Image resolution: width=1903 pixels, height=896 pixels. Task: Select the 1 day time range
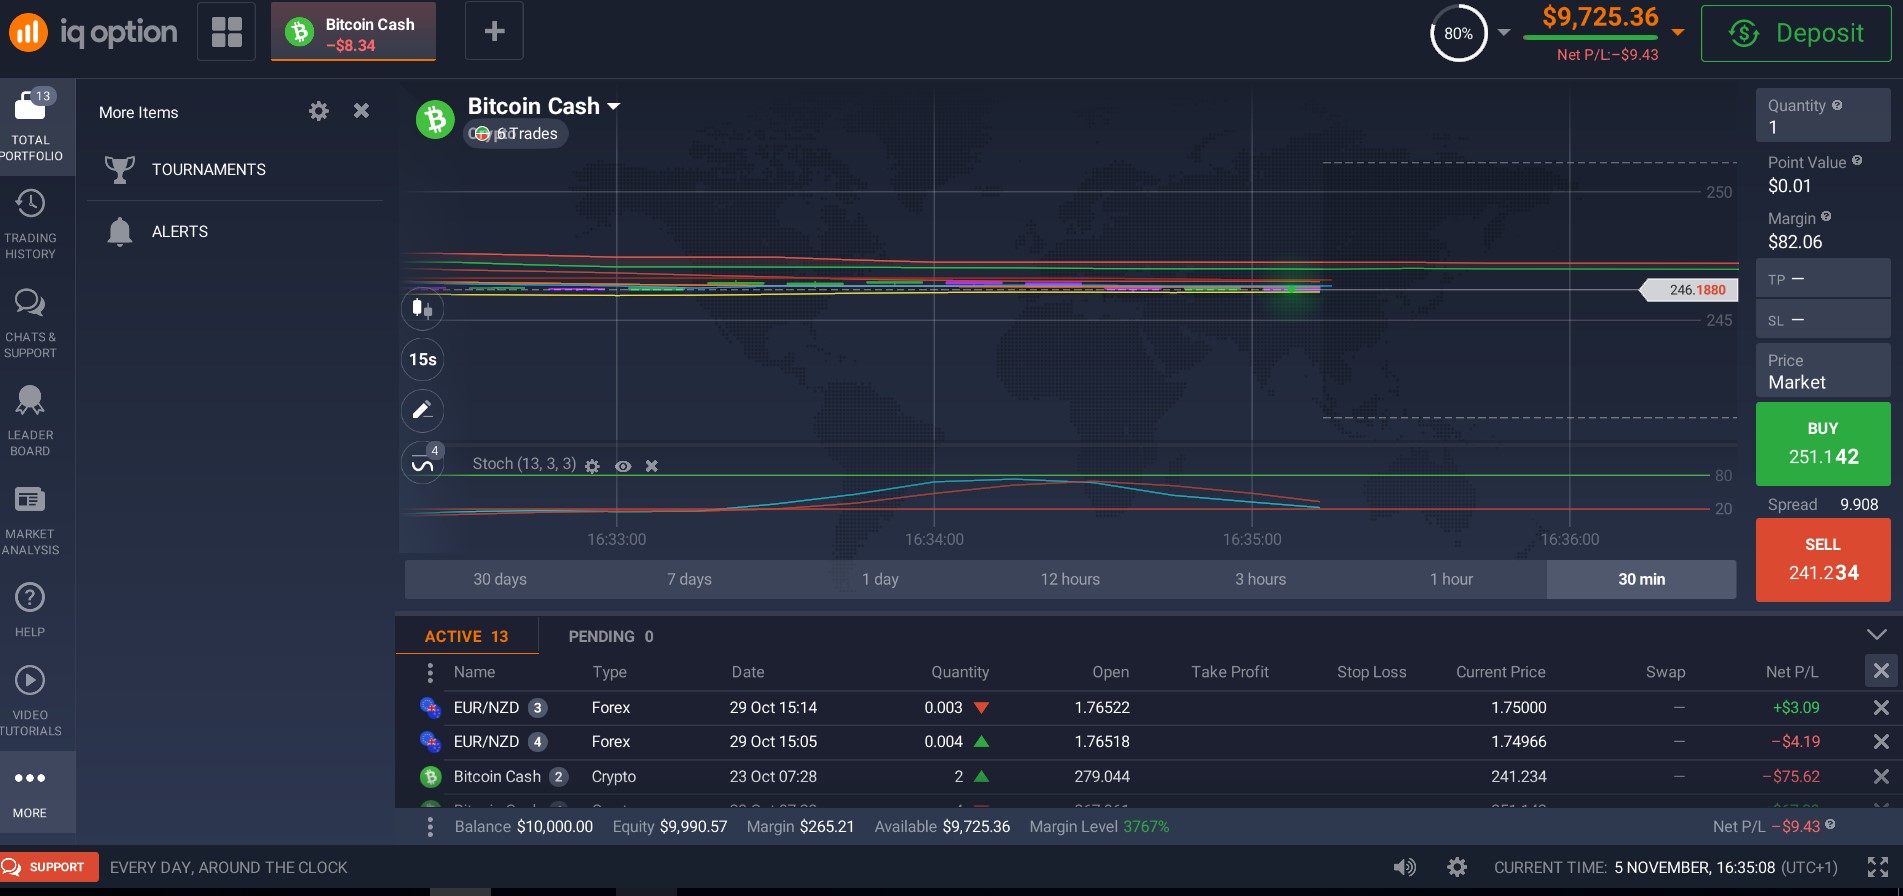[880, 579]
